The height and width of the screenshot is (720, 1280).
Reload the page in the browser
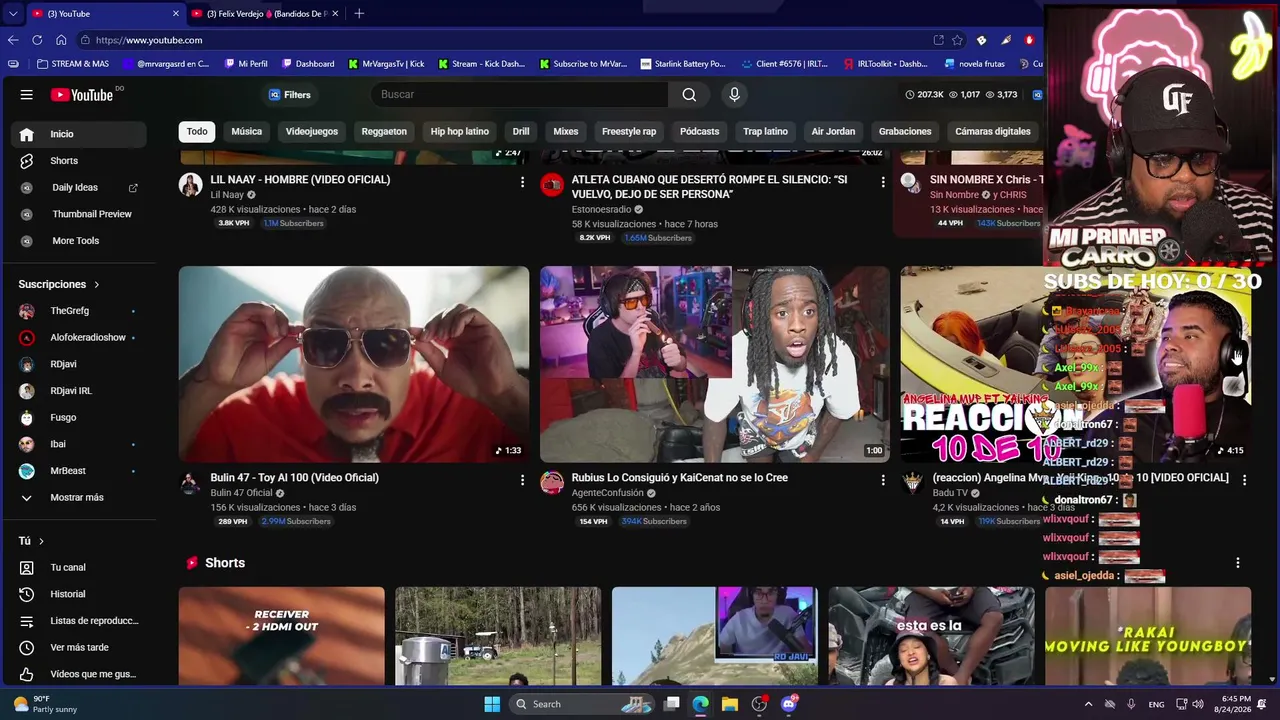pyautogui.click(x=37, y=40)
